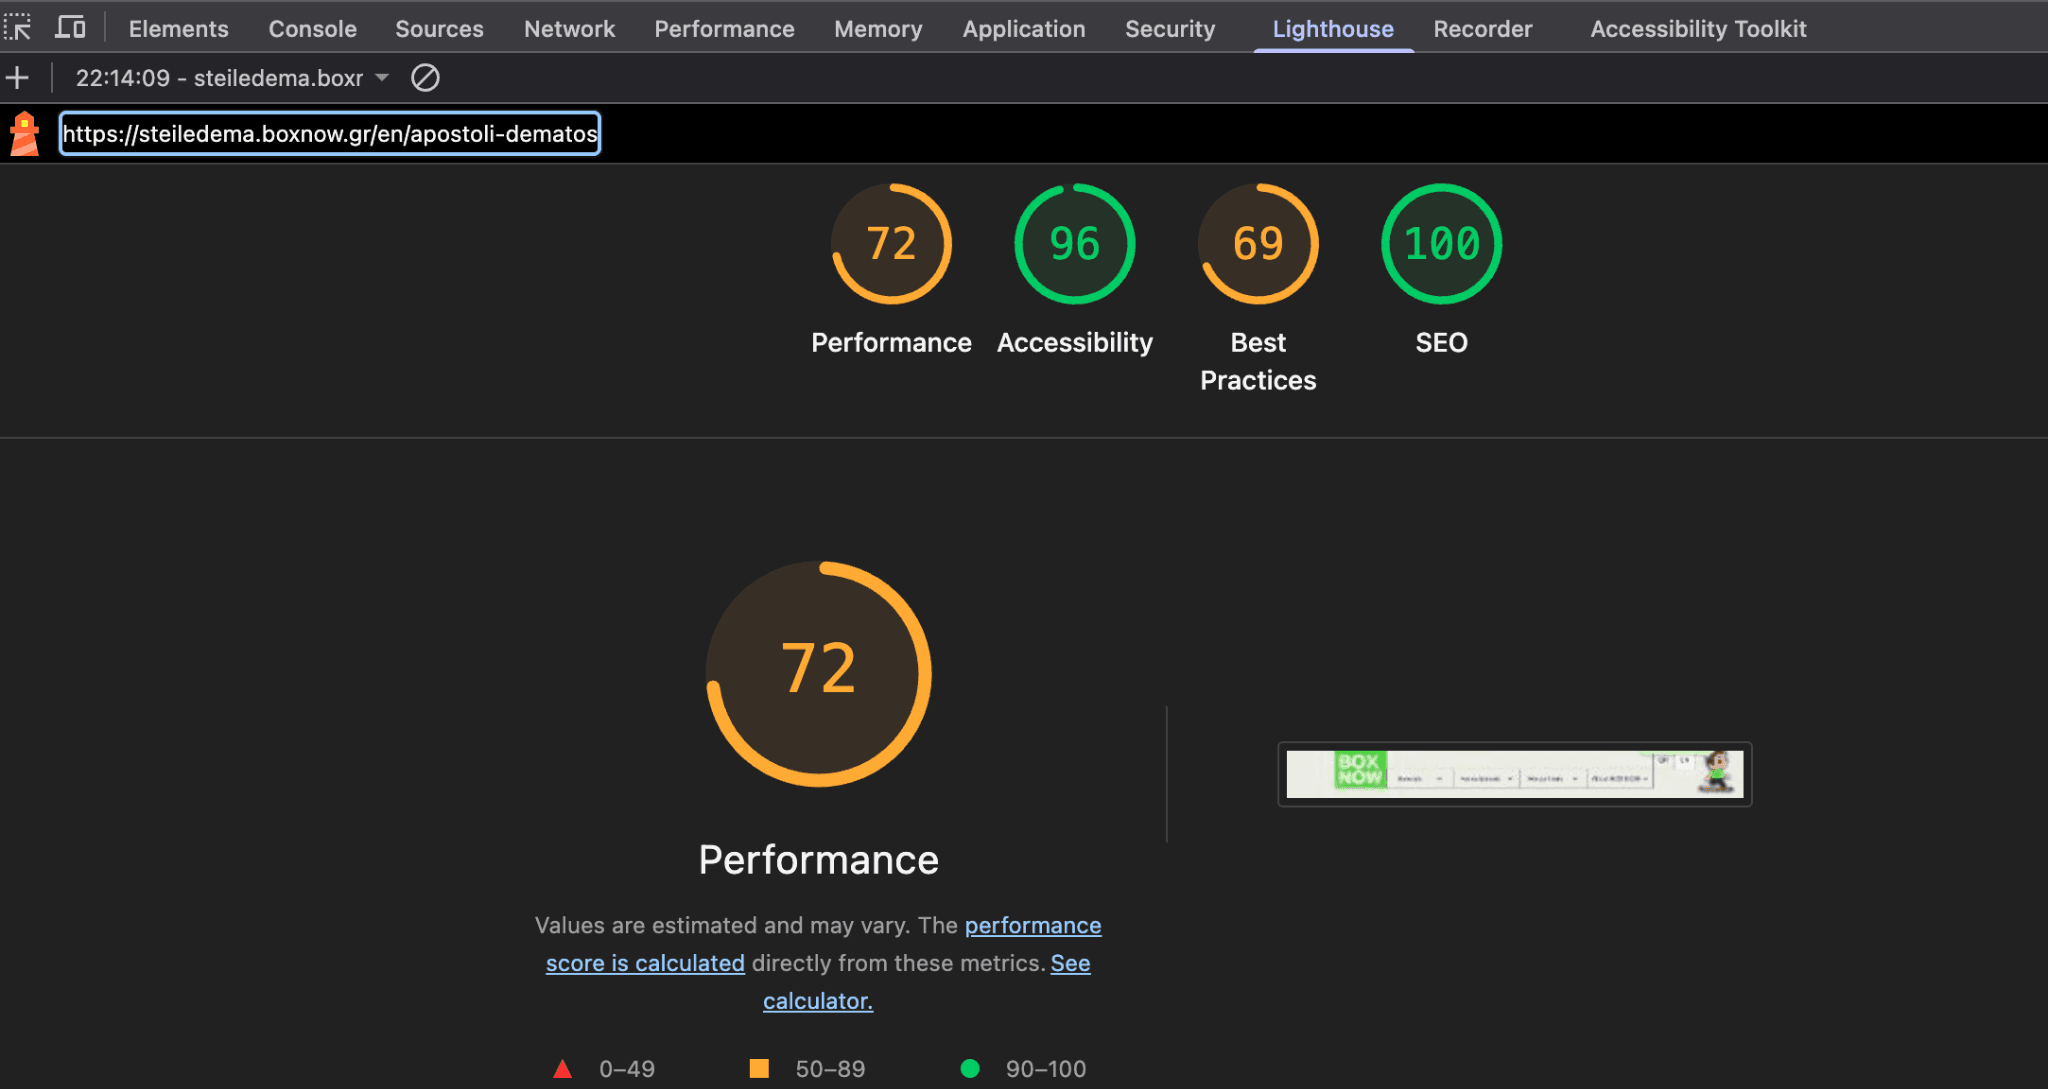This screenshot has width=2048, height=1089.
Task: Activate the inspect element picker icon
Action: tap(18, 28)
